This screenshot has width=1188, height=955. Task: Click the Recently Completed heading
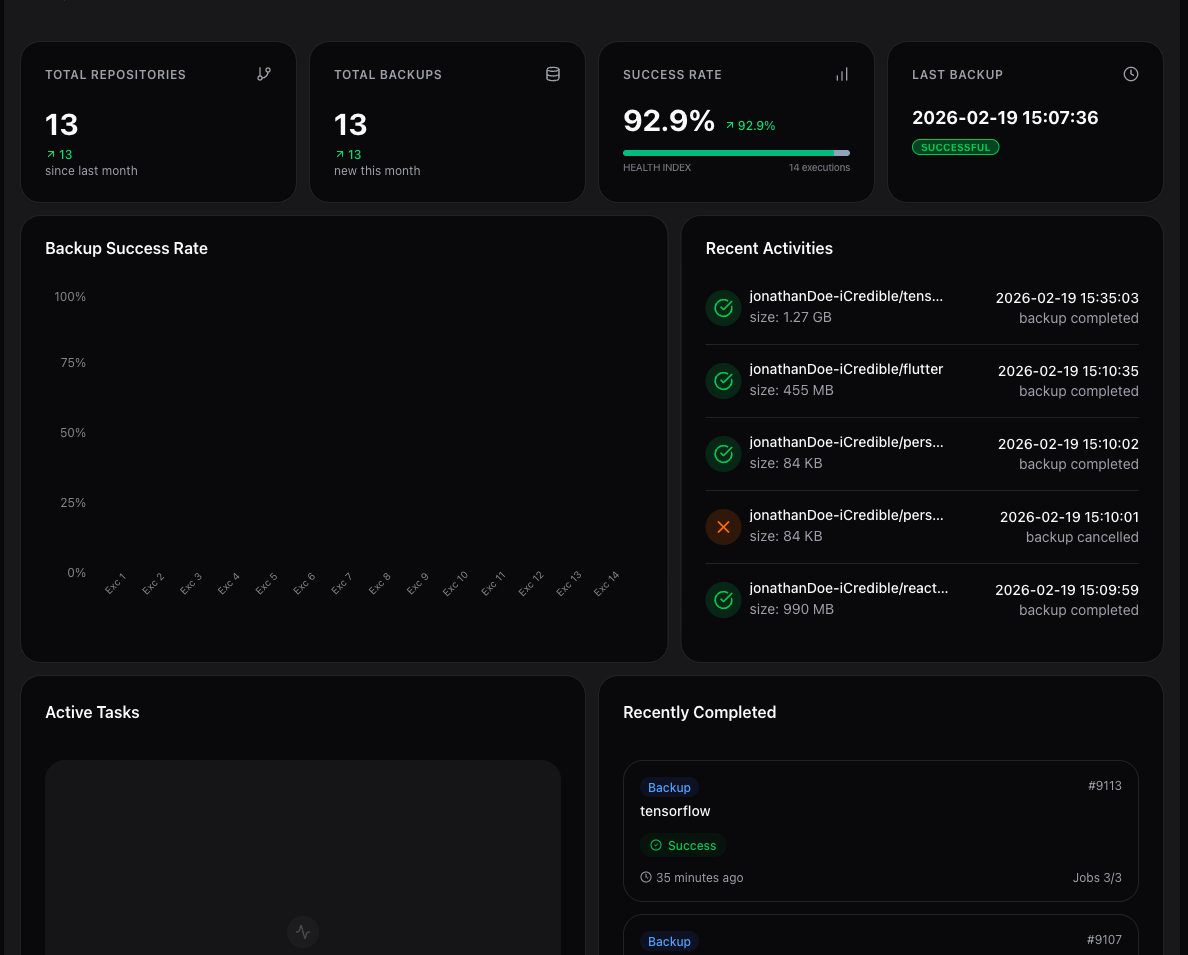pos(699,712)
